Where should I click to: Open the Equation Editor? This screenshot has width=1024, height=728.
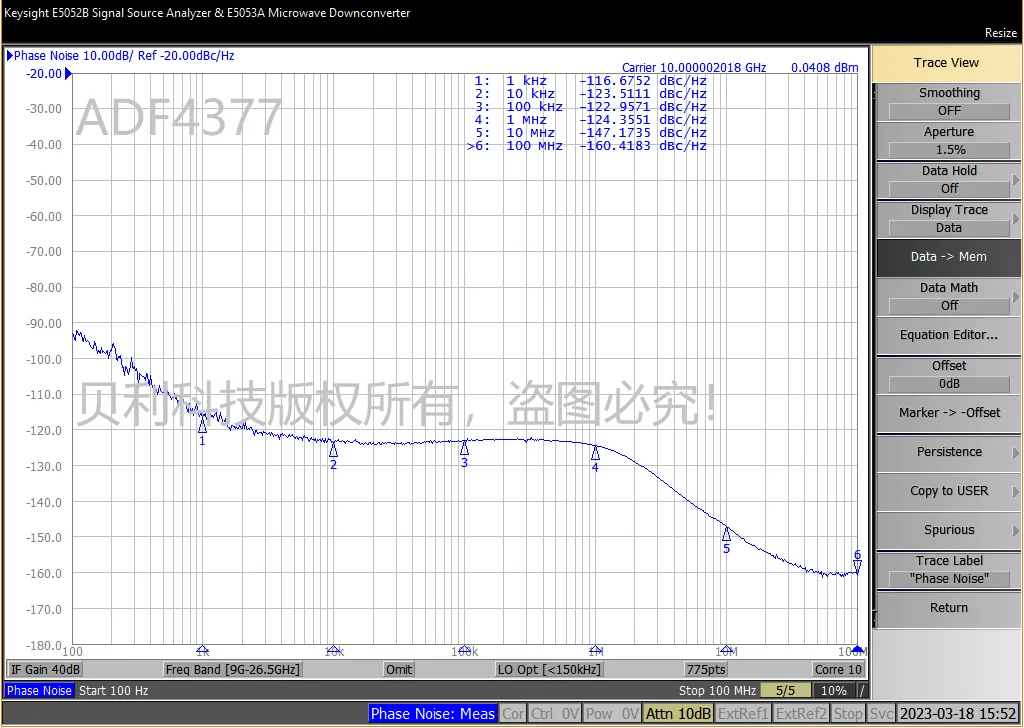tap(949, 336)
